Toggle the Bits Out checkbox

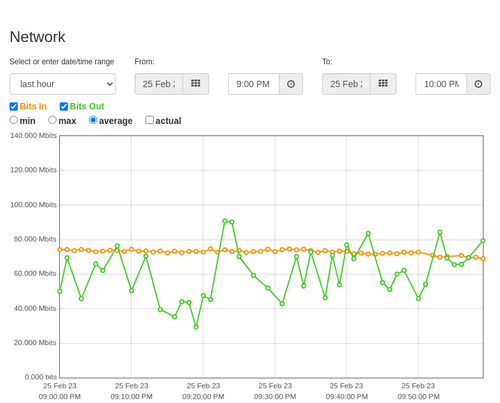(64, 106)
